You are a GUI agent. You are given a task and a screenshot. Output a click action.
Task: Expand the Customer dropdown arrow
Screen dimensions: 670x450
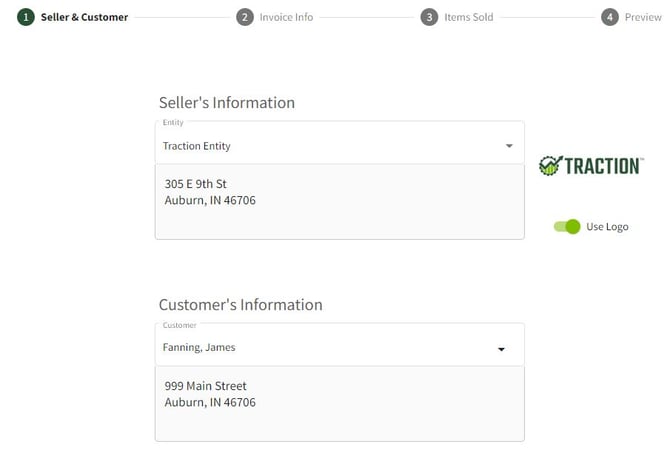(502, 349)
